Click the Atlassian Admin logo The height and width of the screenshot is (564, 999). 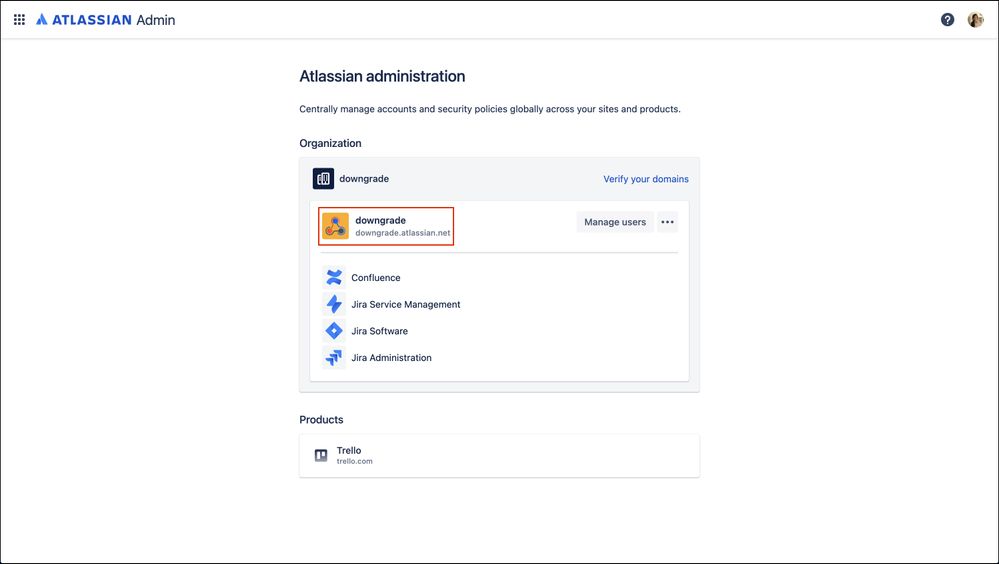(x=106, y=20)
